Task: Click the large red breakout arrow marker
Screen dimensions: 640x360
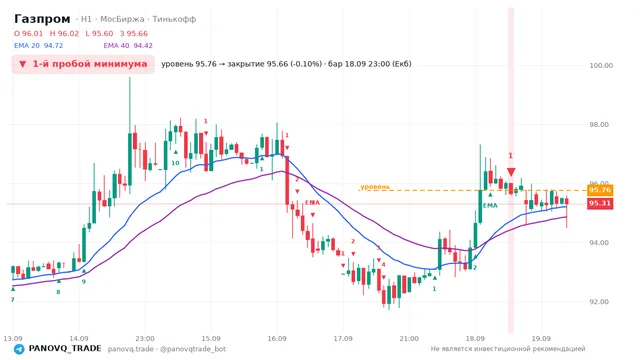Action: tap(511, 172)
